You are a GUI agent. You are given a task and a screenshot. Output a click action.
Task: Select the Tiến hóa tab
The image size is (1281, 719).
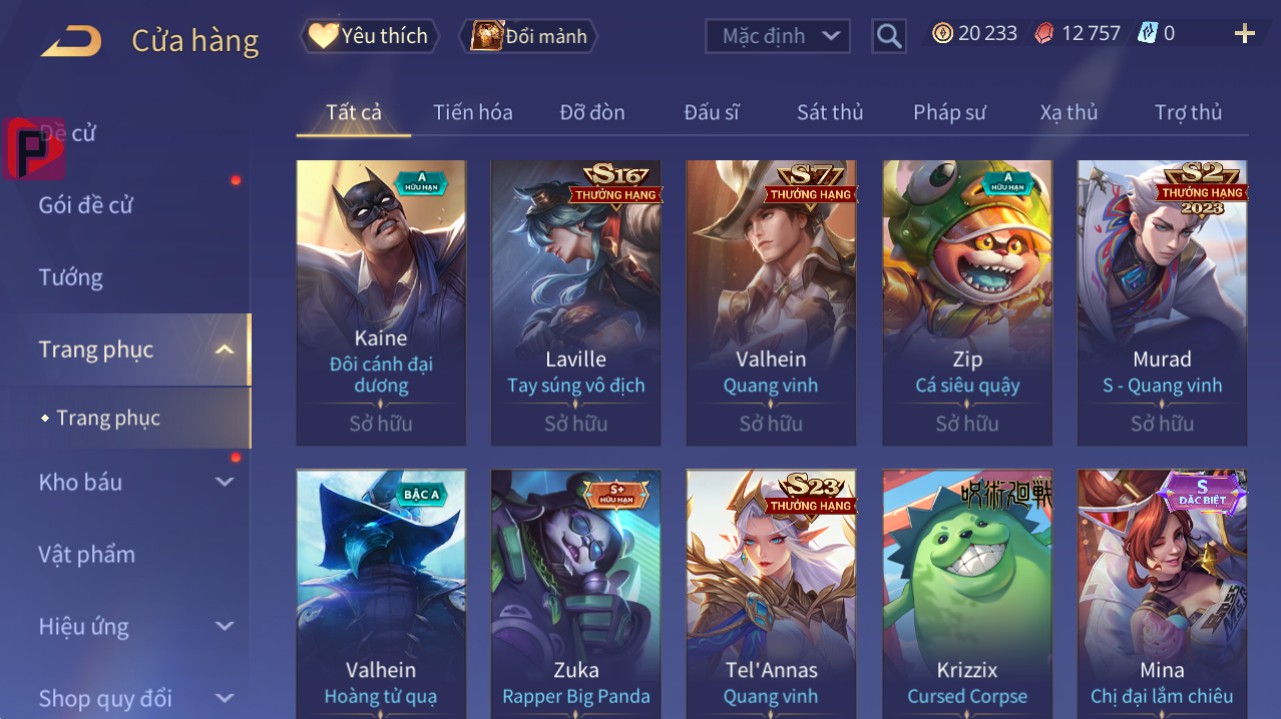click(x=473, y=112)
